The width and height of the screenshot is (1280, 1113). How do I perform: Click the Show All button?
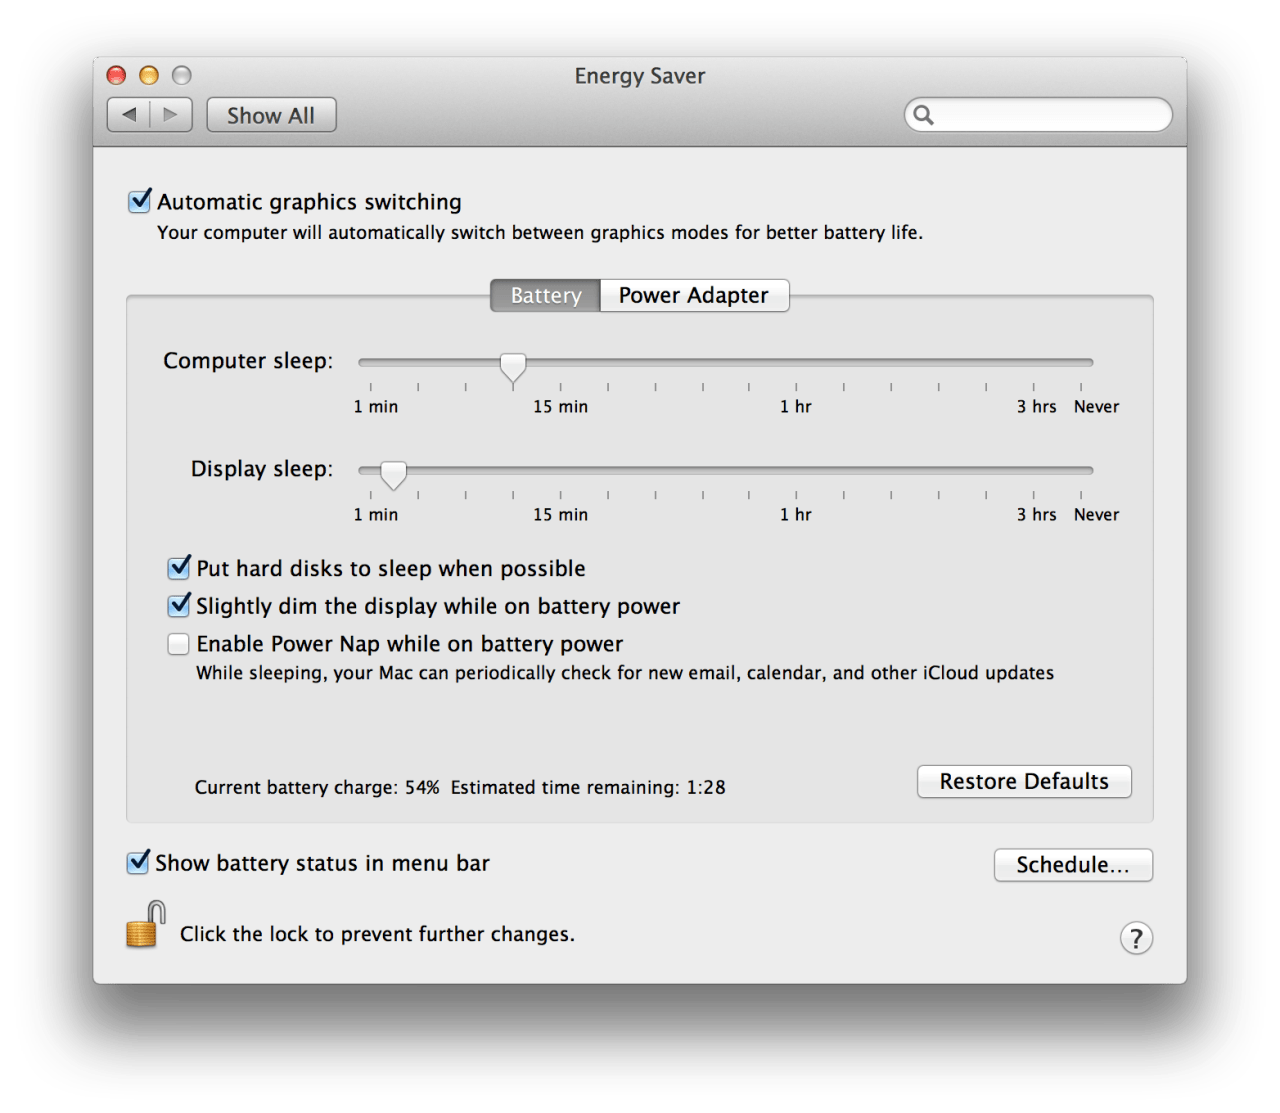[x=271, y=115]
